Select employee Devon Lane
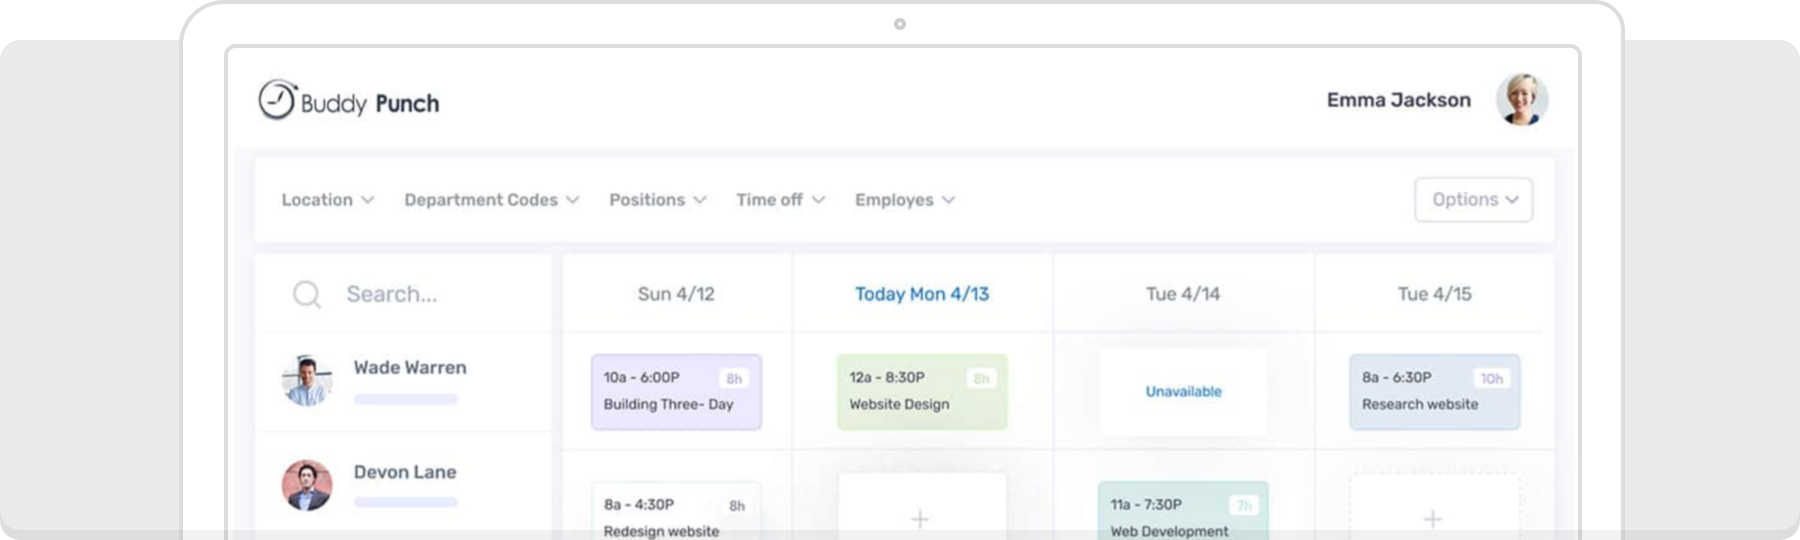The width and height of the screenshot is (1800, 540). pos(405,472)
